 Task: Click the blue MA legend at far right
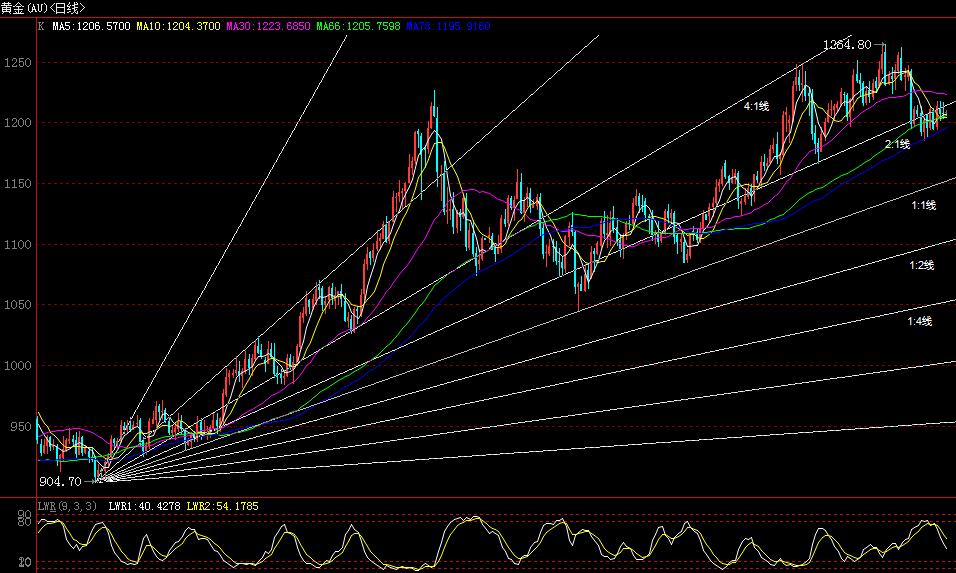point(448,26)
